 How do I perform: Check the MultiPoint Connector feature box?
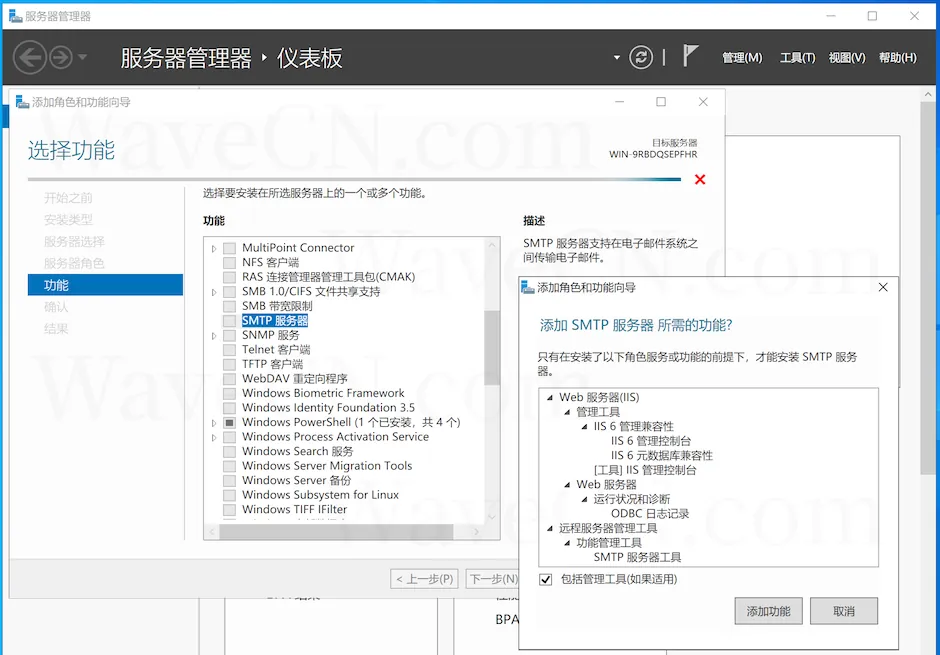pos(229,248)
